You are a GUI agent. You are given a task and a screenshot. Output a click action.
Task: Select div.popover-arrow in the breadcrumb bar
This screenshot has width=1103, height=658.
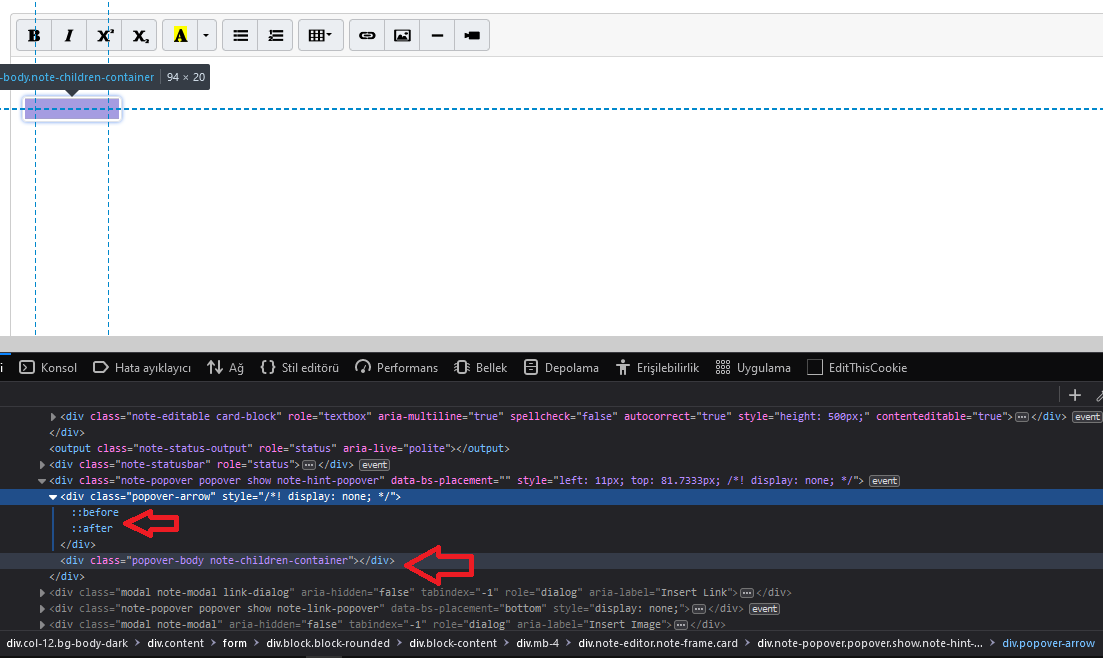tap(1048, 643)
